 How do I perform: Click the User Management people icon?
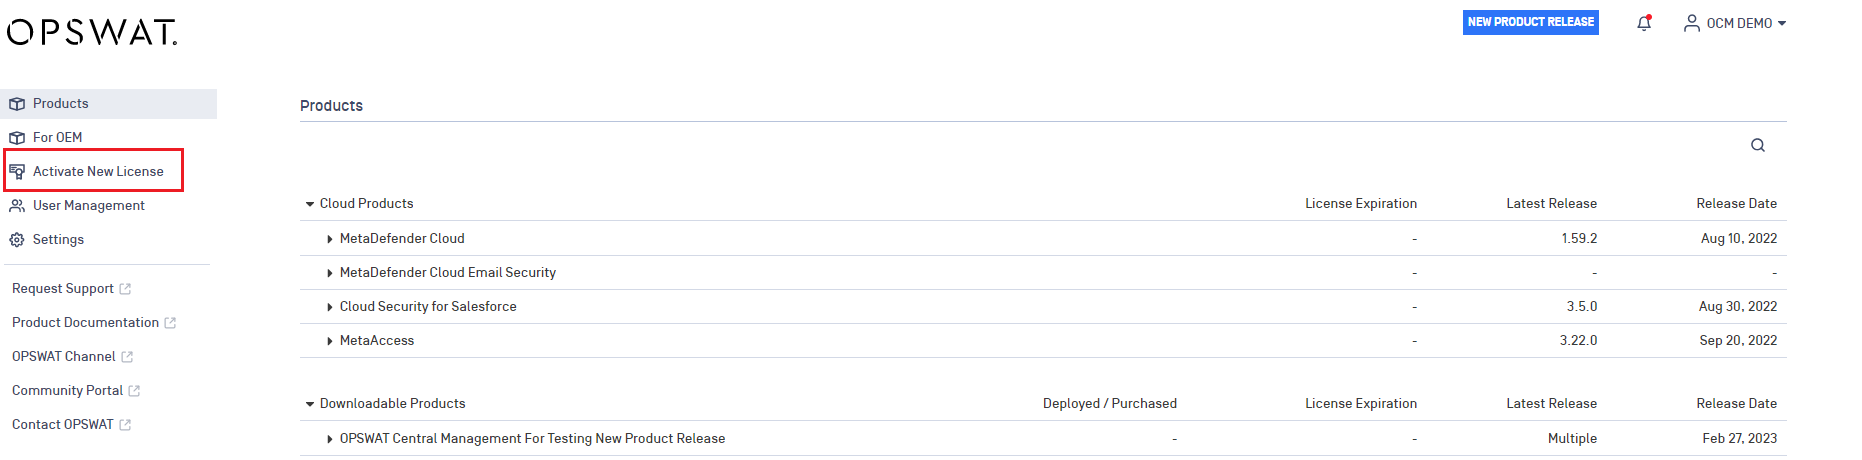tap(17, 206)
